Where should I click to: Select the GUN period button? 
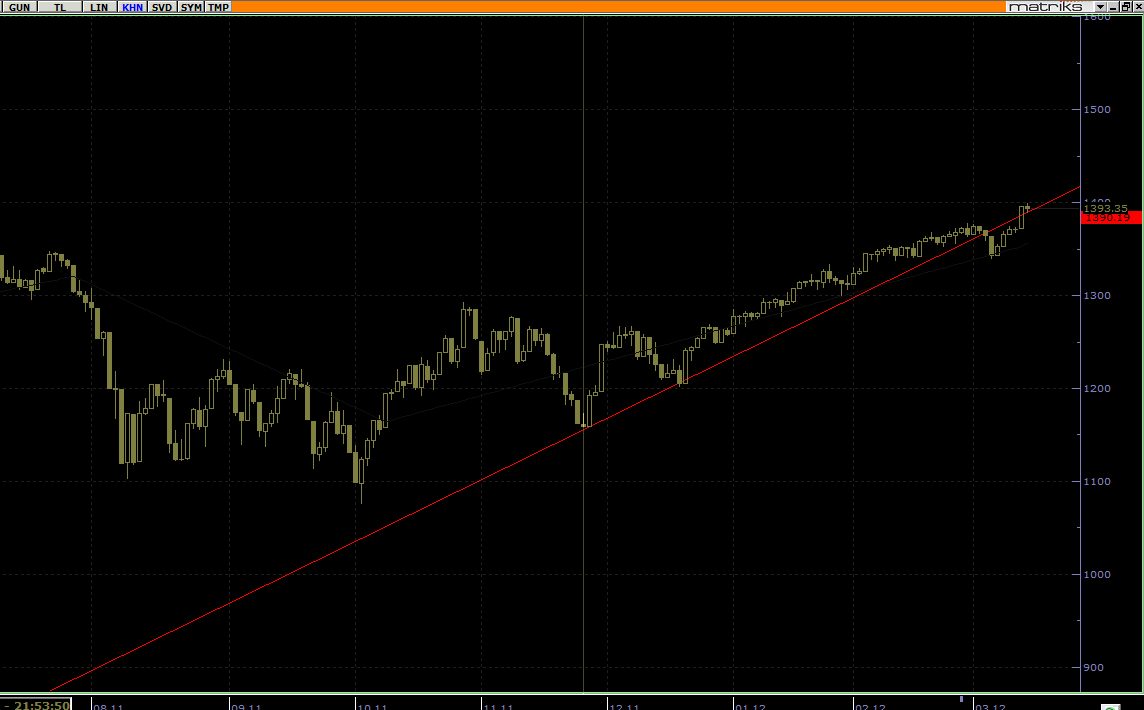19,7
